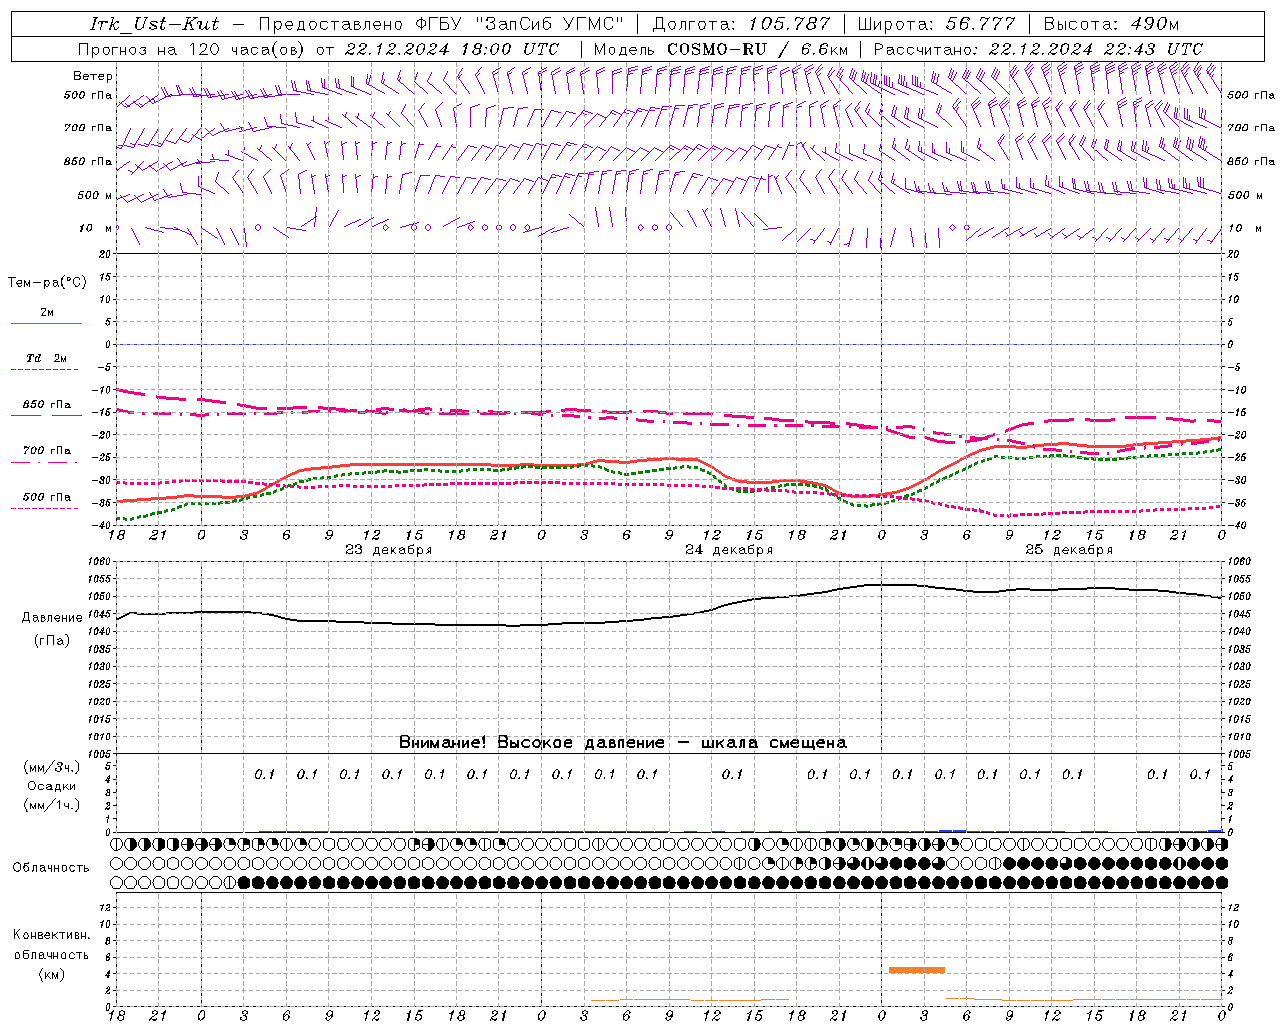Click the Тем-ра(°C) axis label
1280x1024 pixels.
[x=47, y=283]
